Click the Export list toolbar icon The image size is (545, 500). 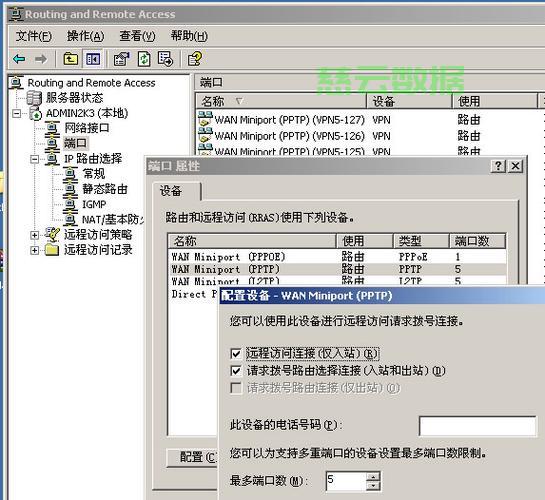165,59
